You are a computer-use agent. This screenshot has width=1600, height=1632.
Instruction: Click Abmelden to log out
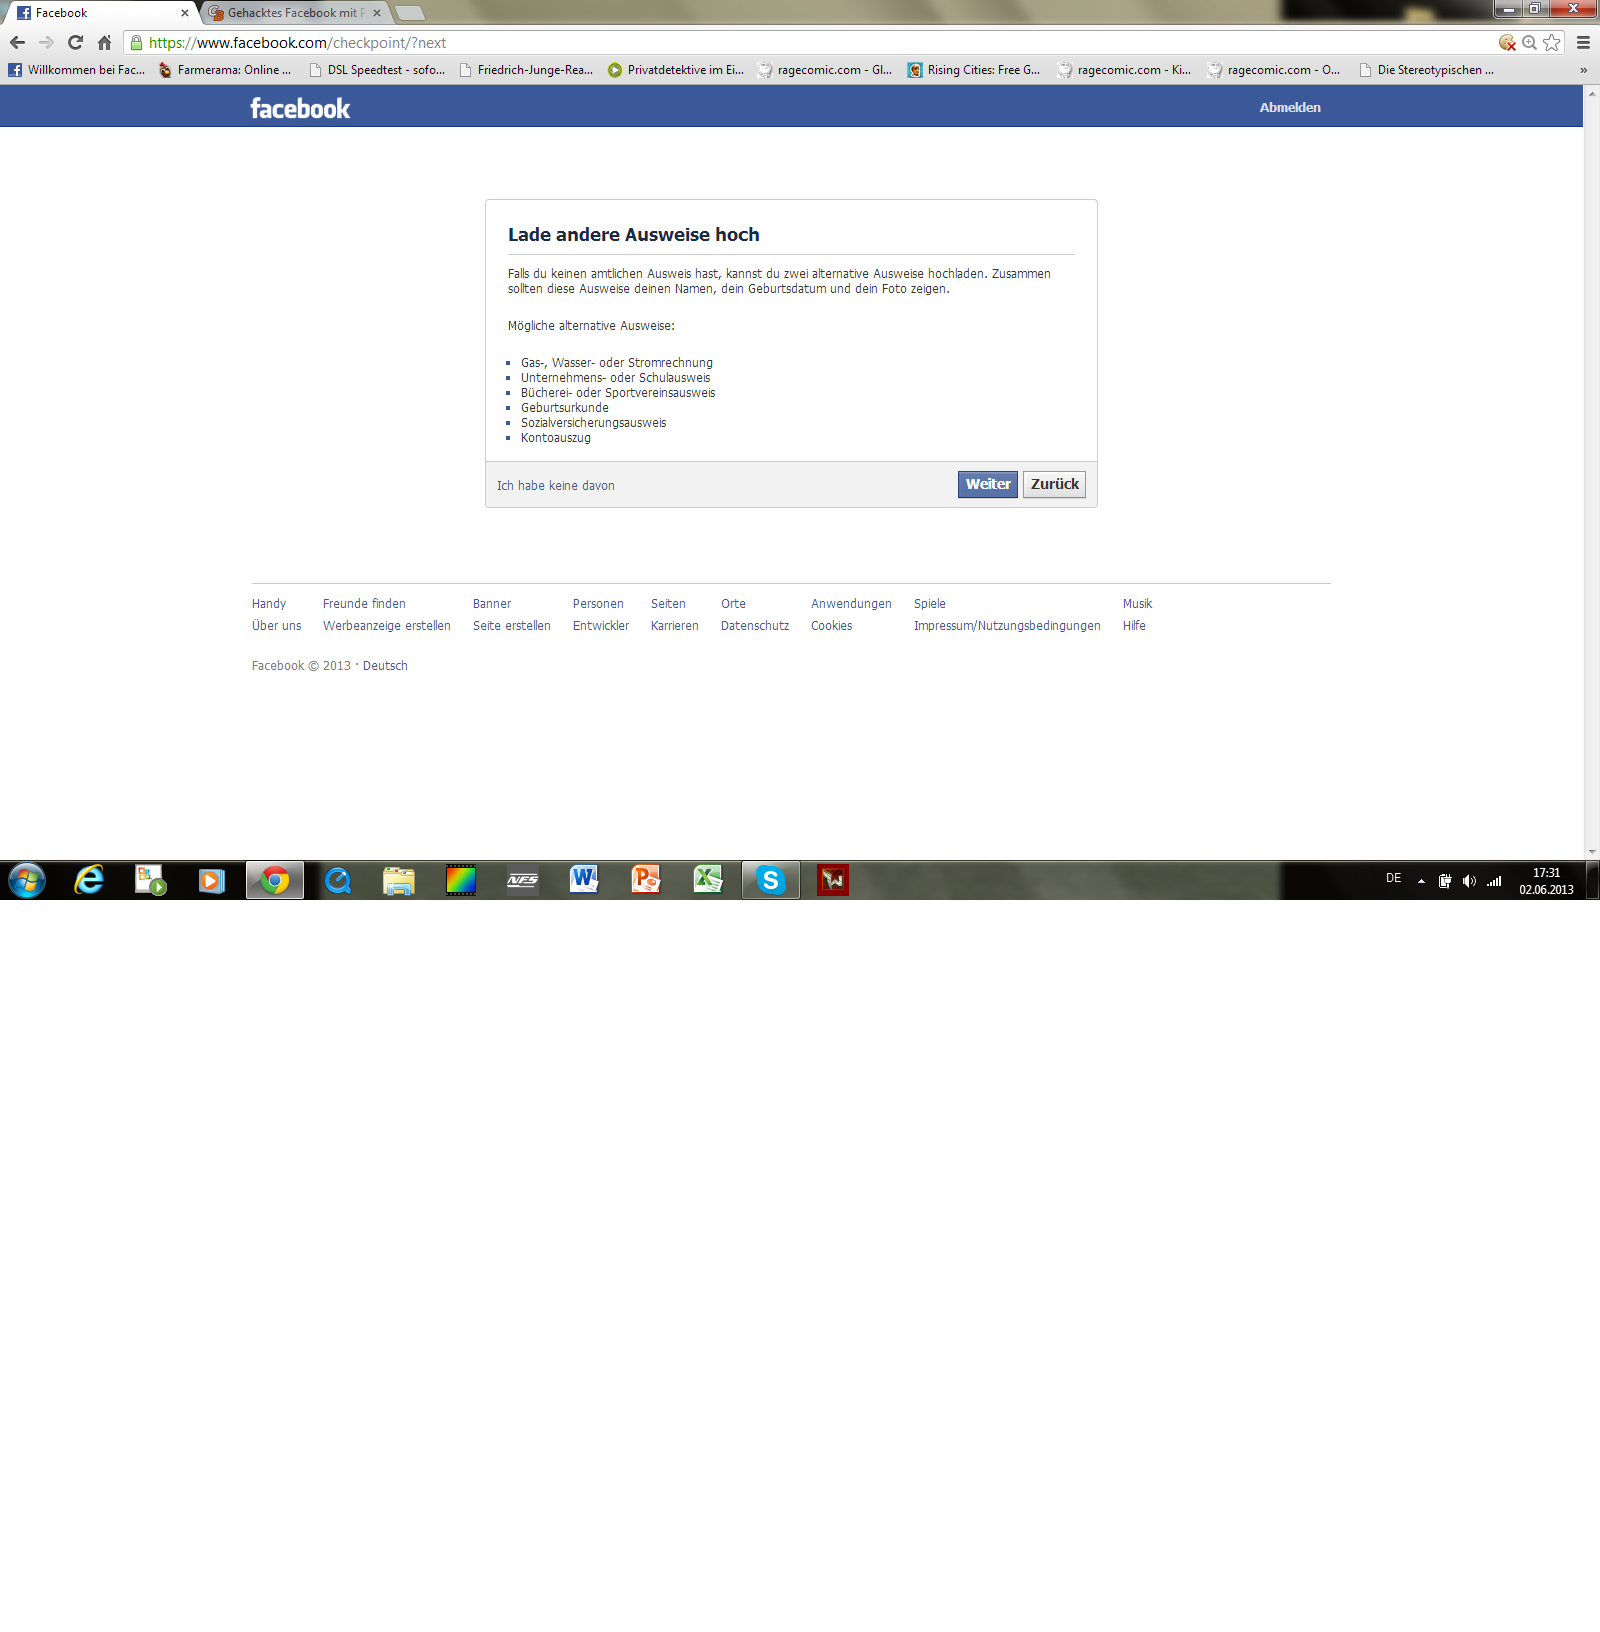[x=1290, y=107]
